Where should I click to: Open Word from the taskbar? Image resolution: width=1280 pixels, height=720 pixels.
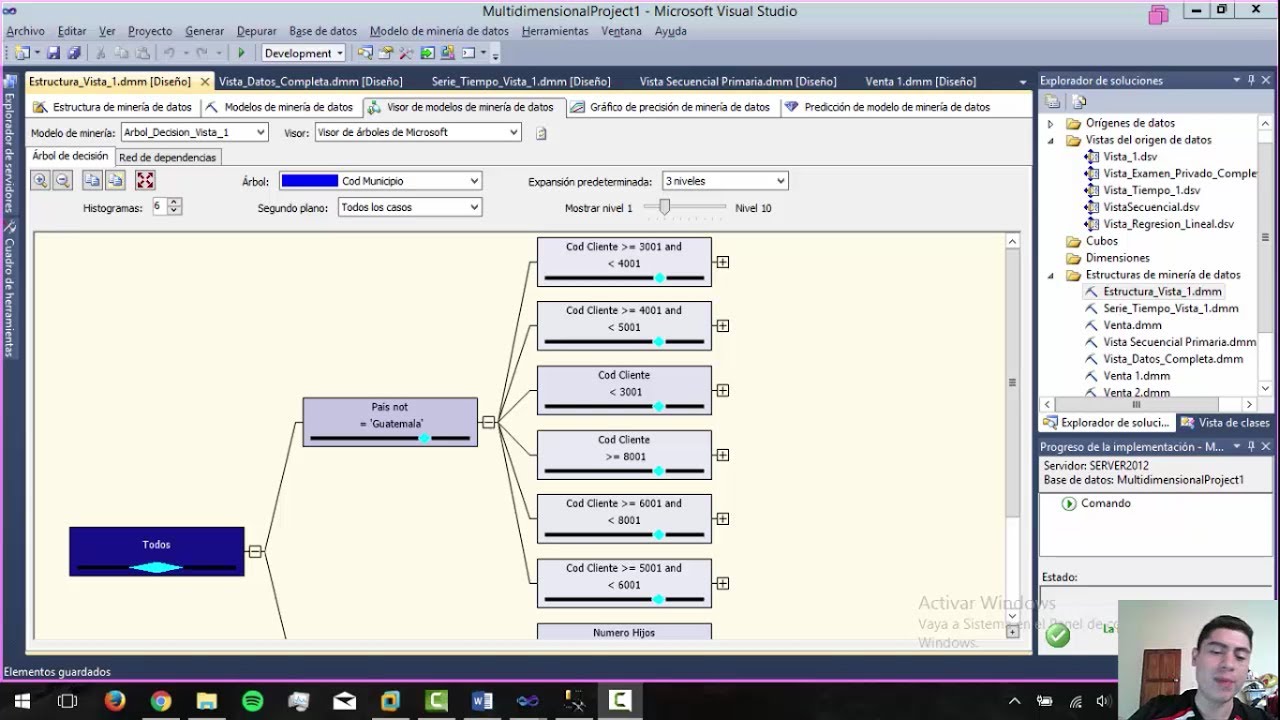click(482, 701)
